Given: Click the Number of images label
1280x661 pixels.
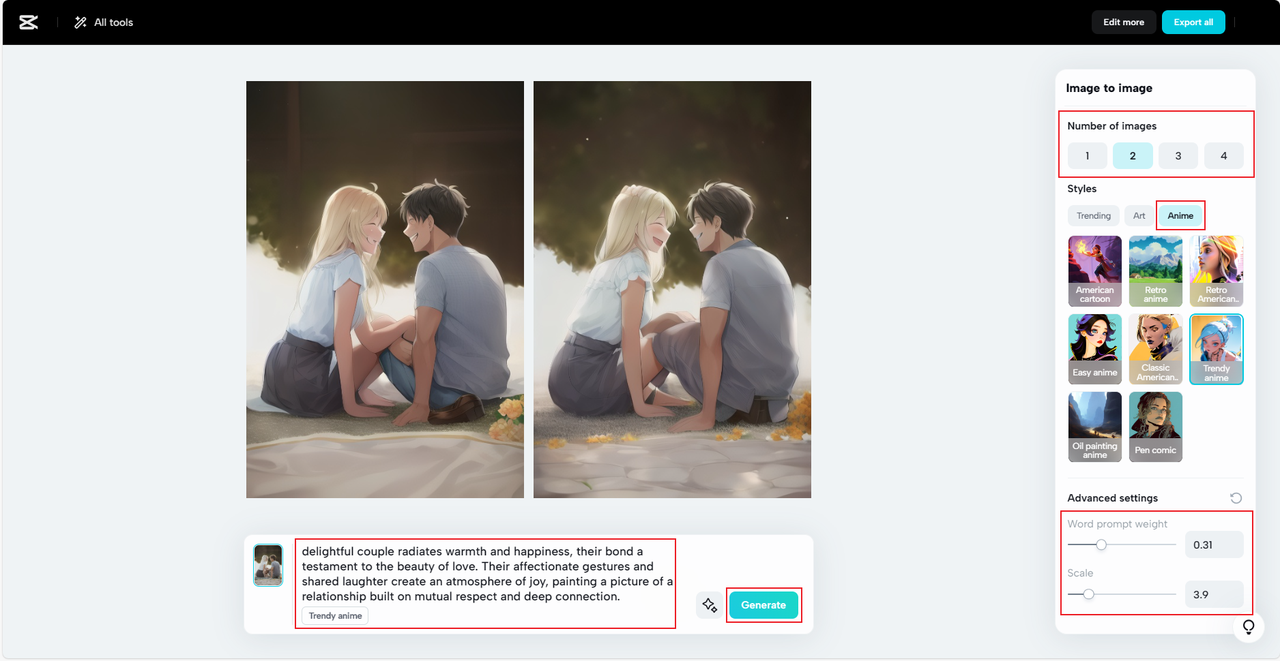Looking at the screenshot, I should click(1112, 126).
